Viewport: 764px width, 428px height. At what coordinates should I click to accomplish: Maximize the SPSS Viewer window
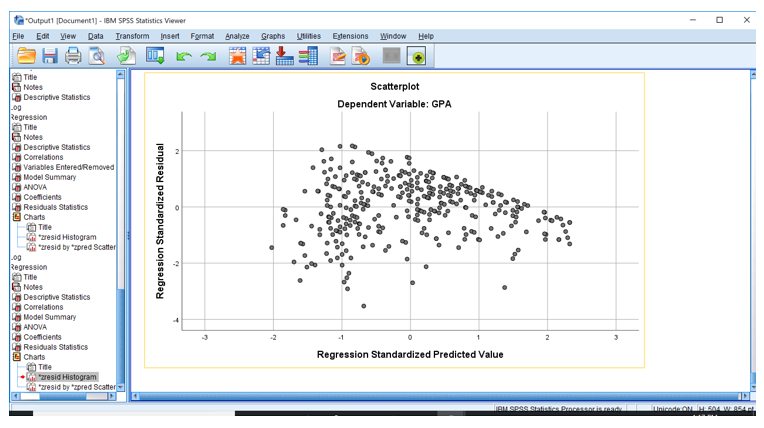(x=719, y=20)
